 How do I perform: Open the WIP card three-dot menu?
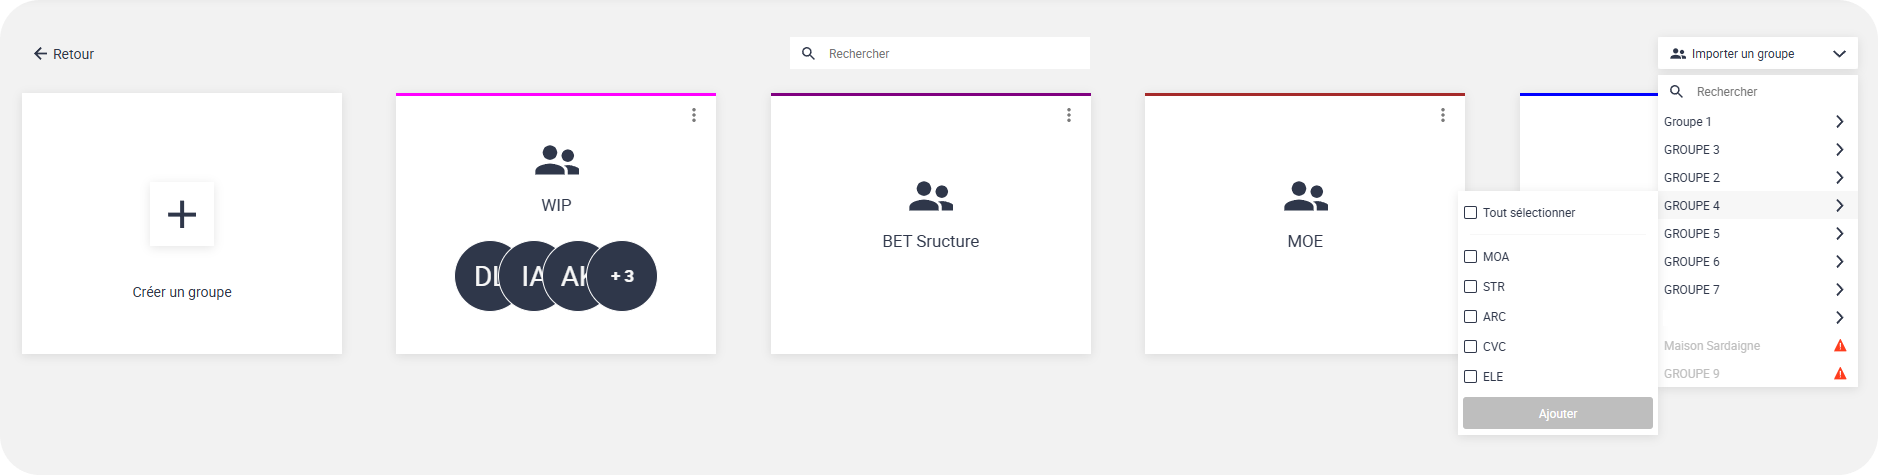694,115
